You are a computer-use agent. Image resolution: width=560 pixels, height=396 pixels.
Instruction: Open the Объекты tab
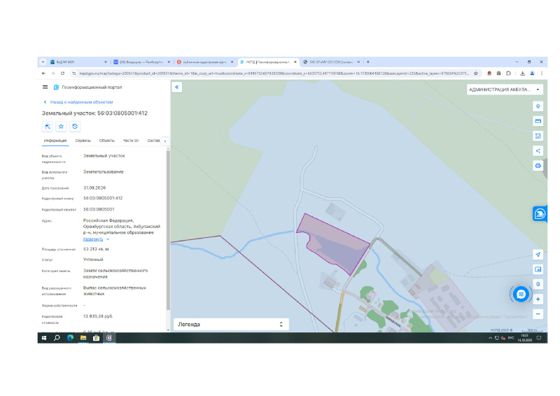point(107,141)
